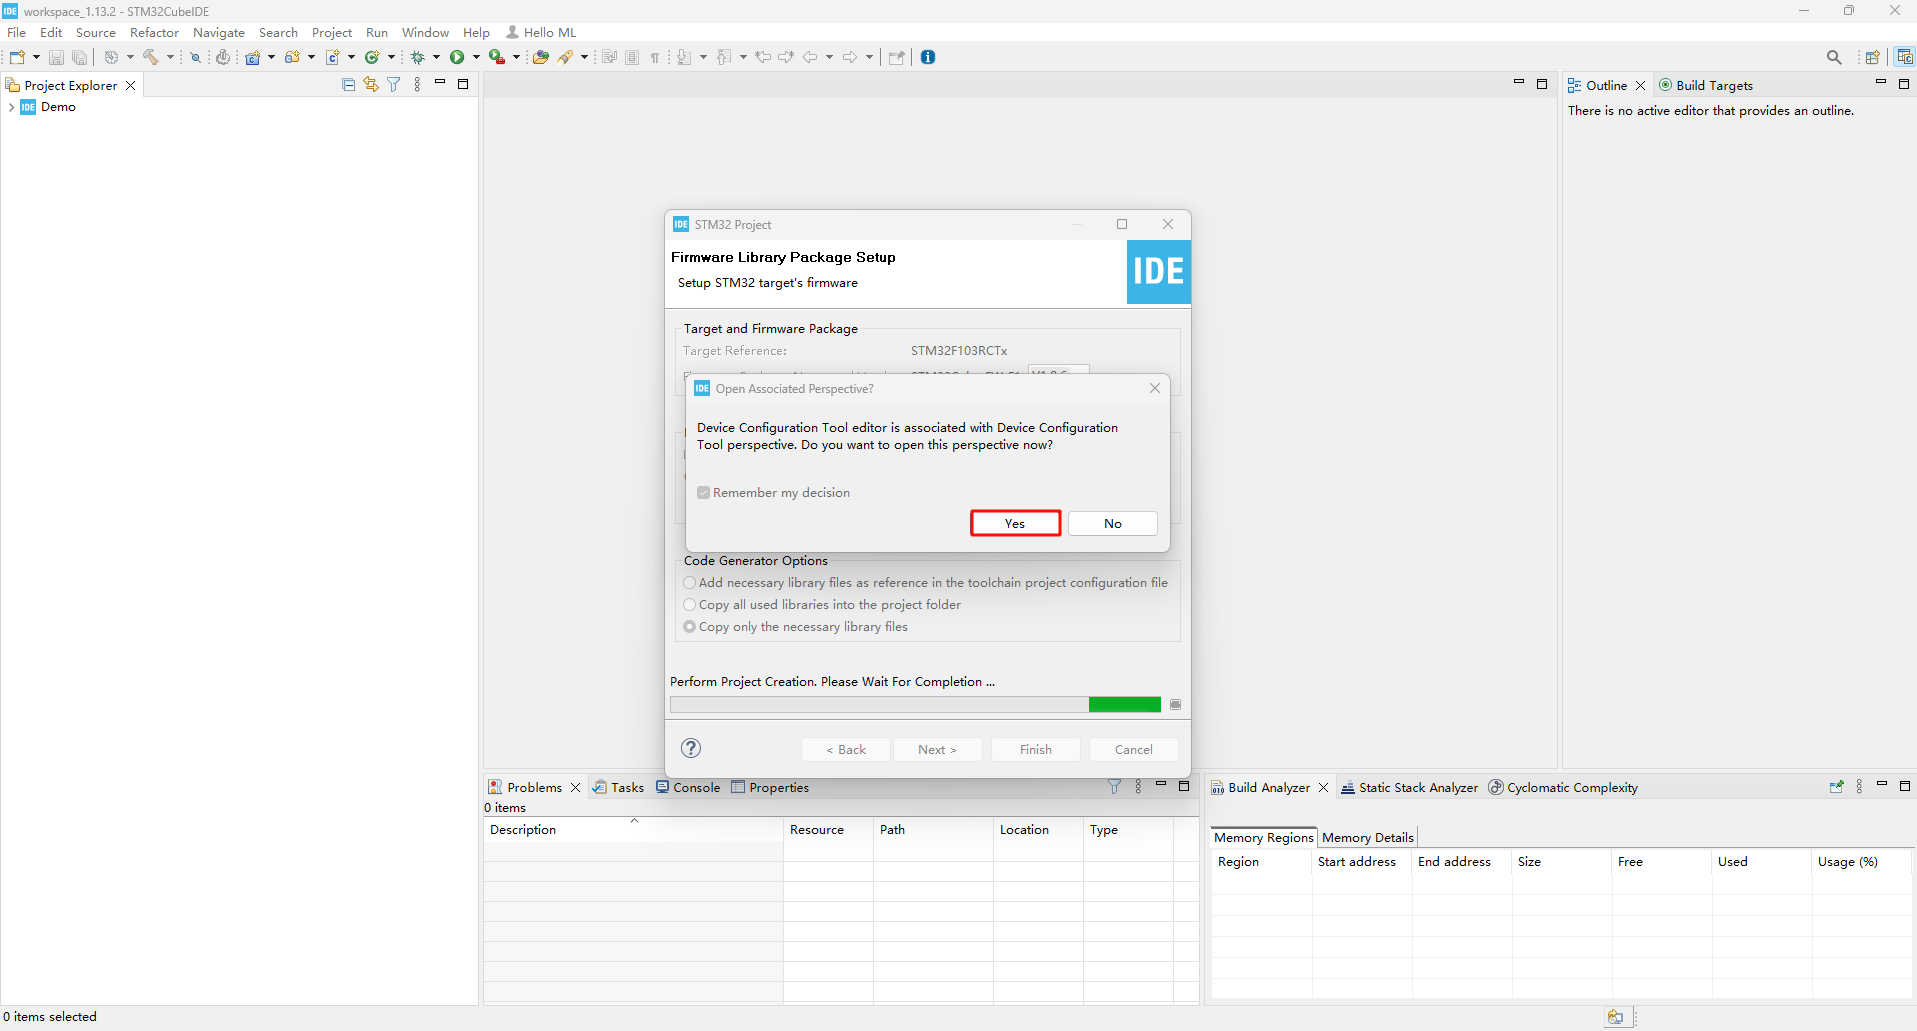Click Cancel in STM32 Project wizard
Screen dimensions: 1917x1031
(1133, 749)
